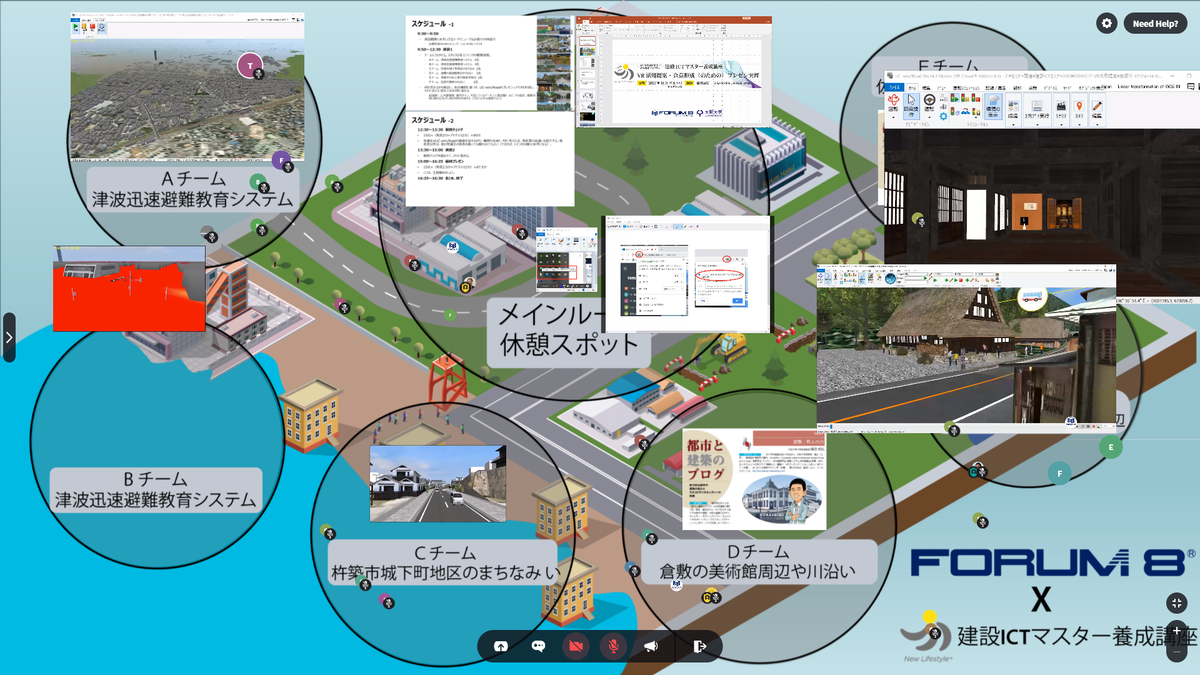The width and height of the screenshot is (1200, 675).
Task: Select the purple F participant avatar
Action: pyautogui.click(x=281, y=159)
